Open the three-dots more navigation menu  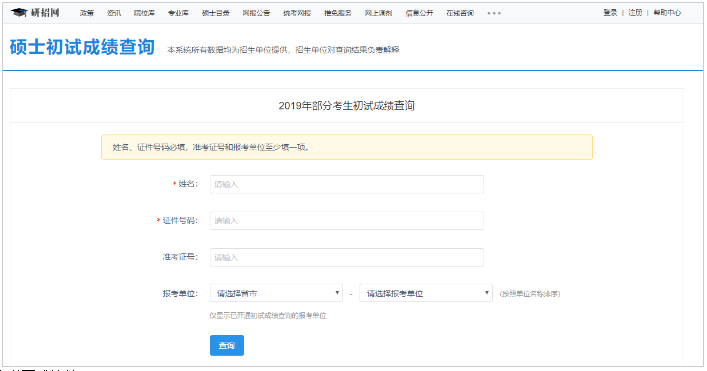coord(494,14)
